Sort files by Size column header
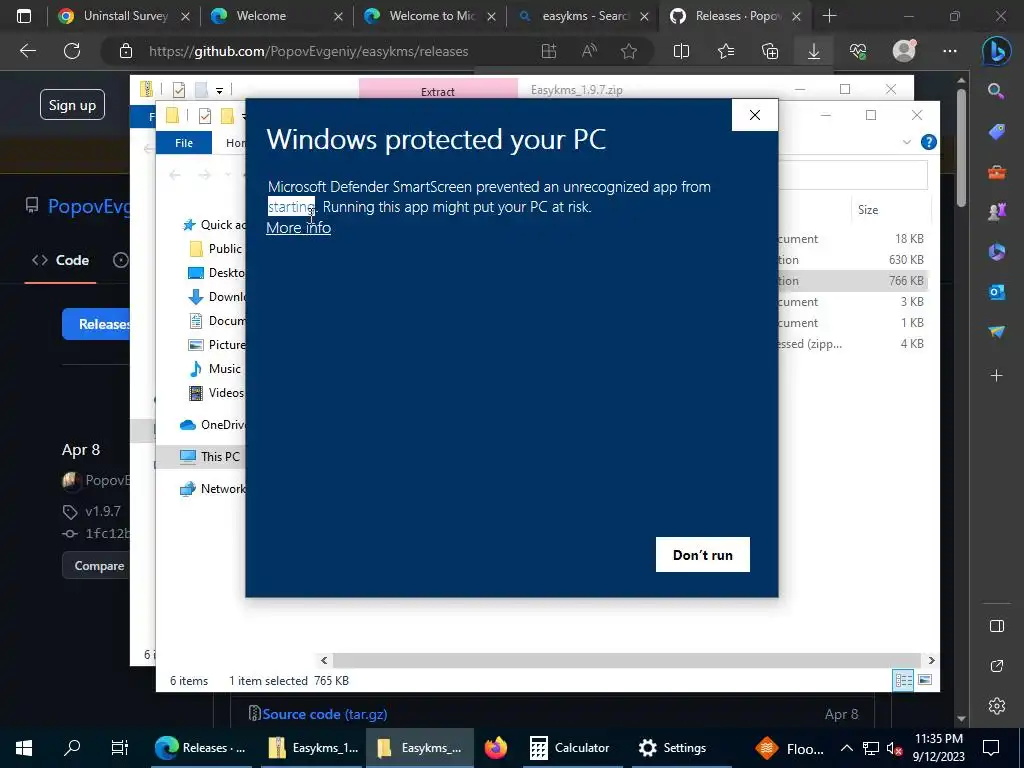Viewport: 1024px width, 768px height. [868, 210]
